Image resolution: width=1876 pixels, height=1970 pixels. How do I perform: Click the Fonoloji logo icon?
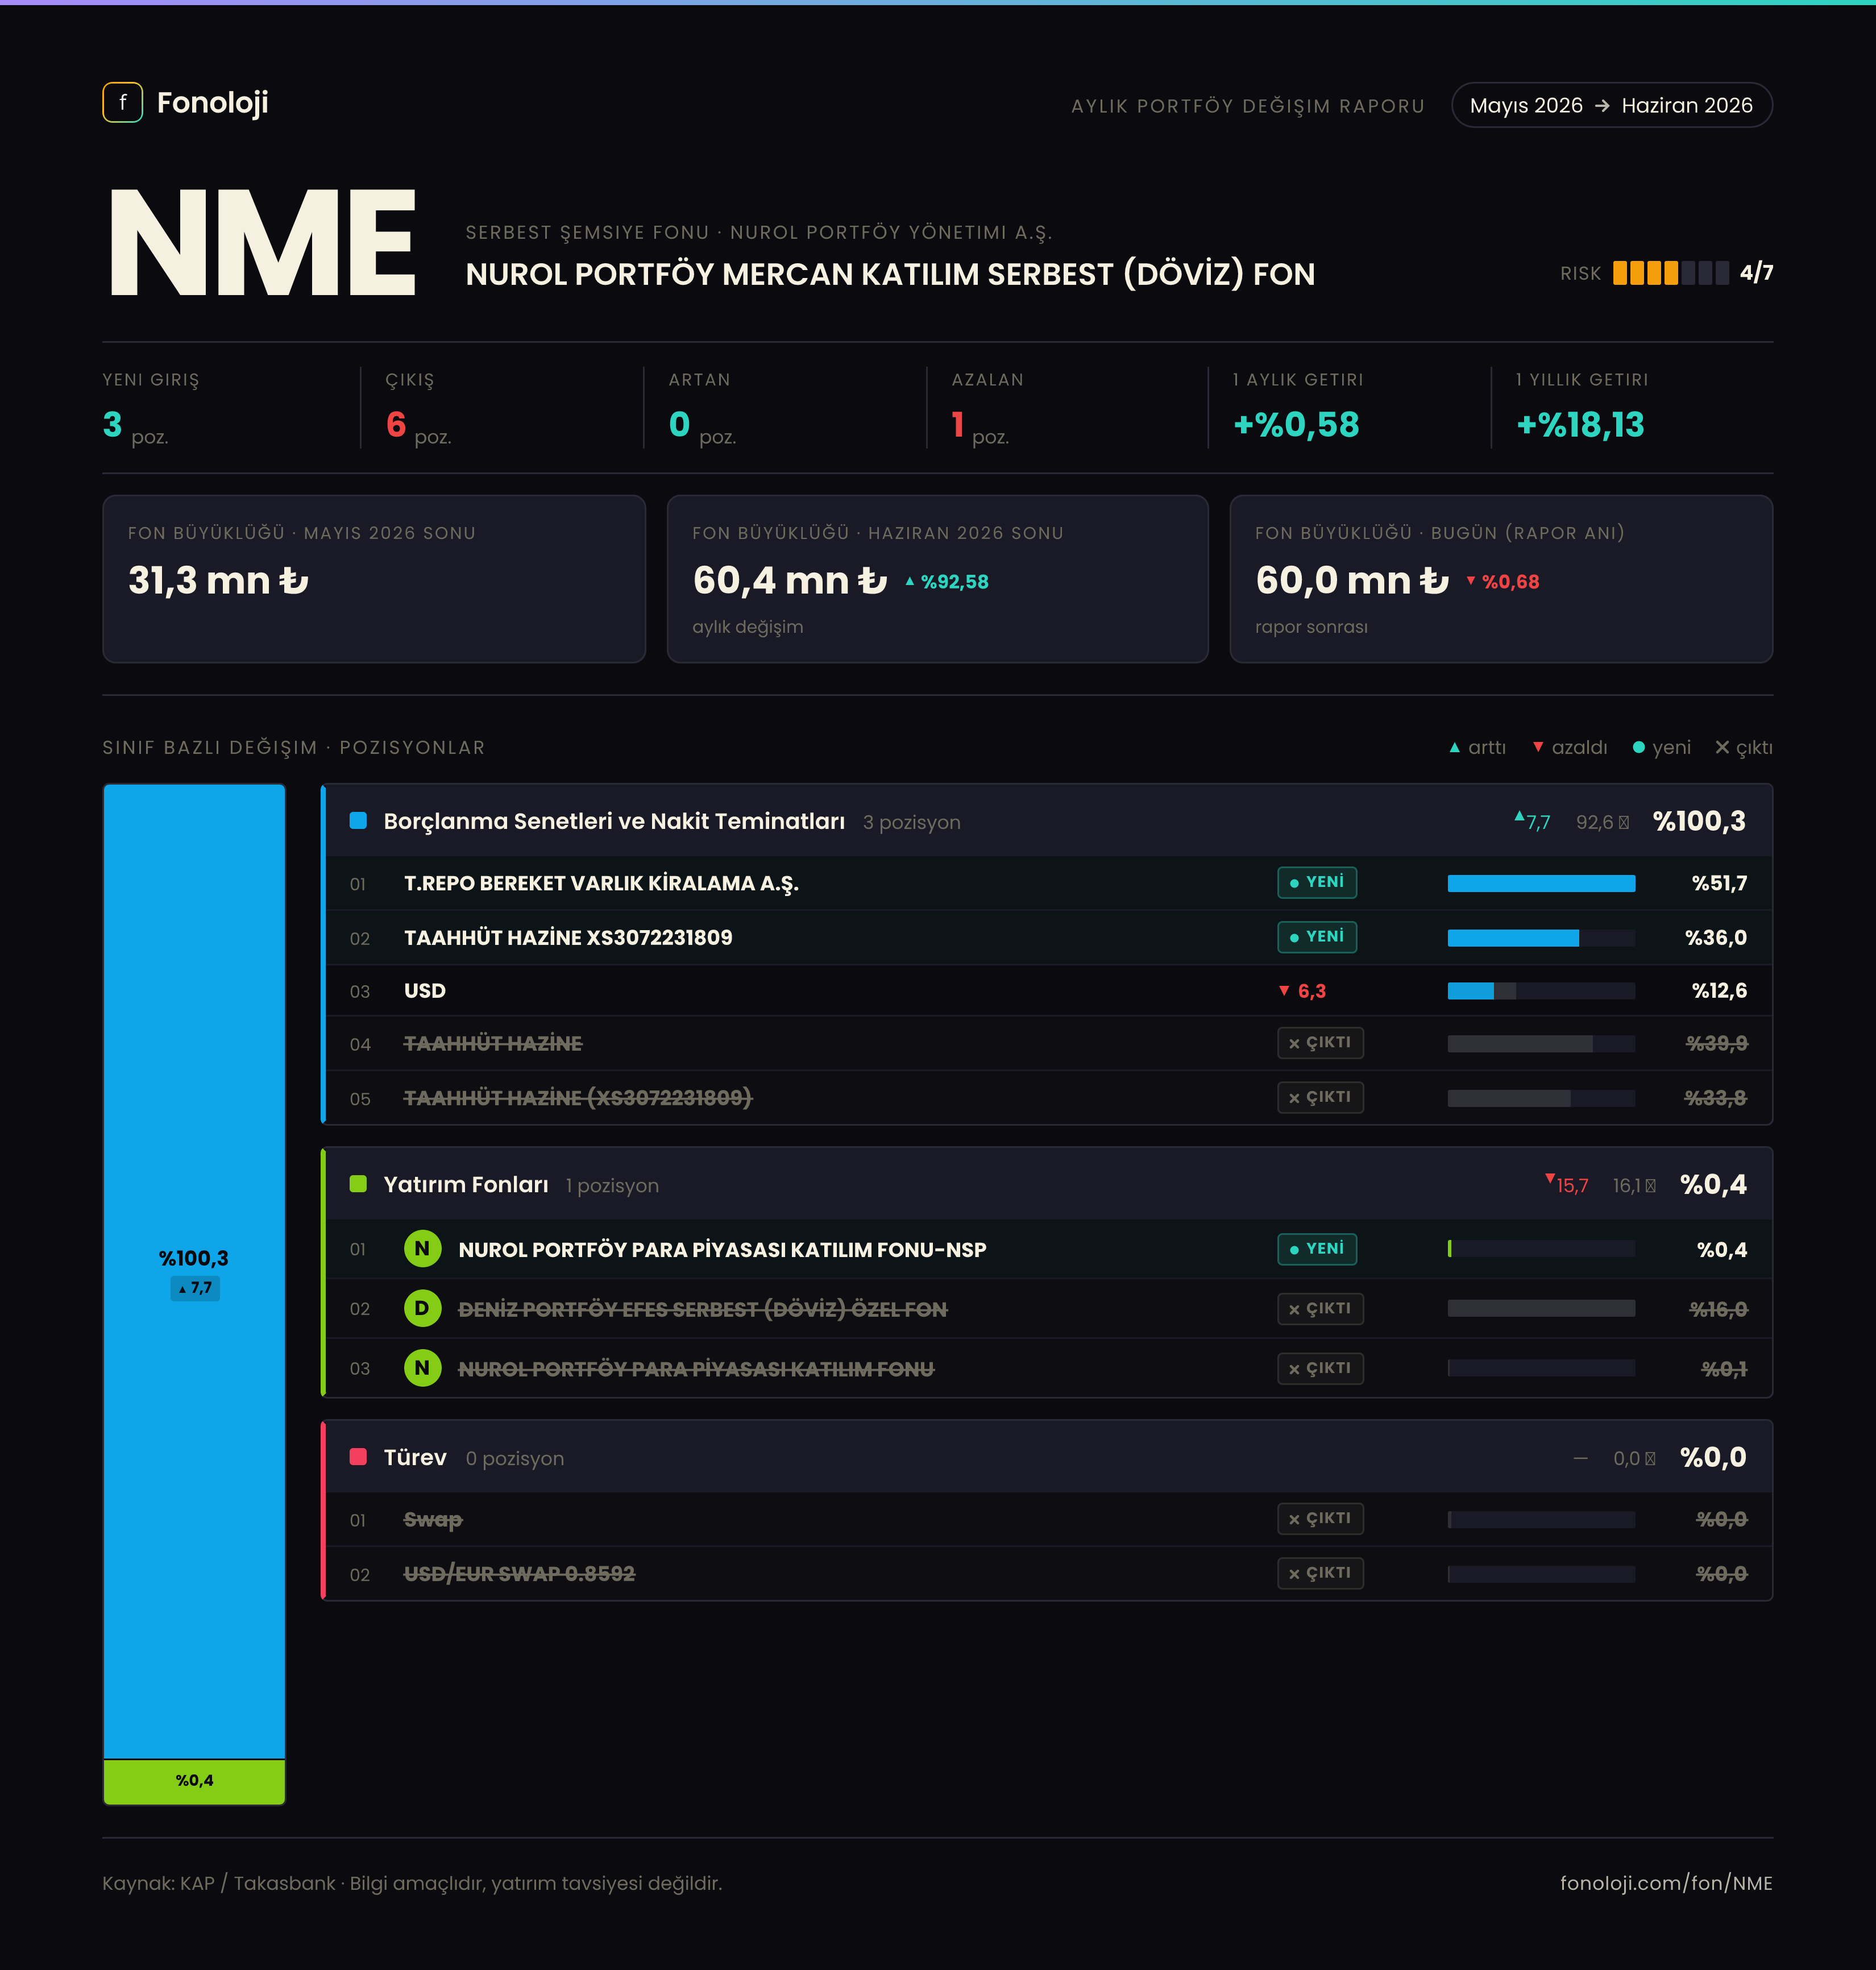point(122,102)
